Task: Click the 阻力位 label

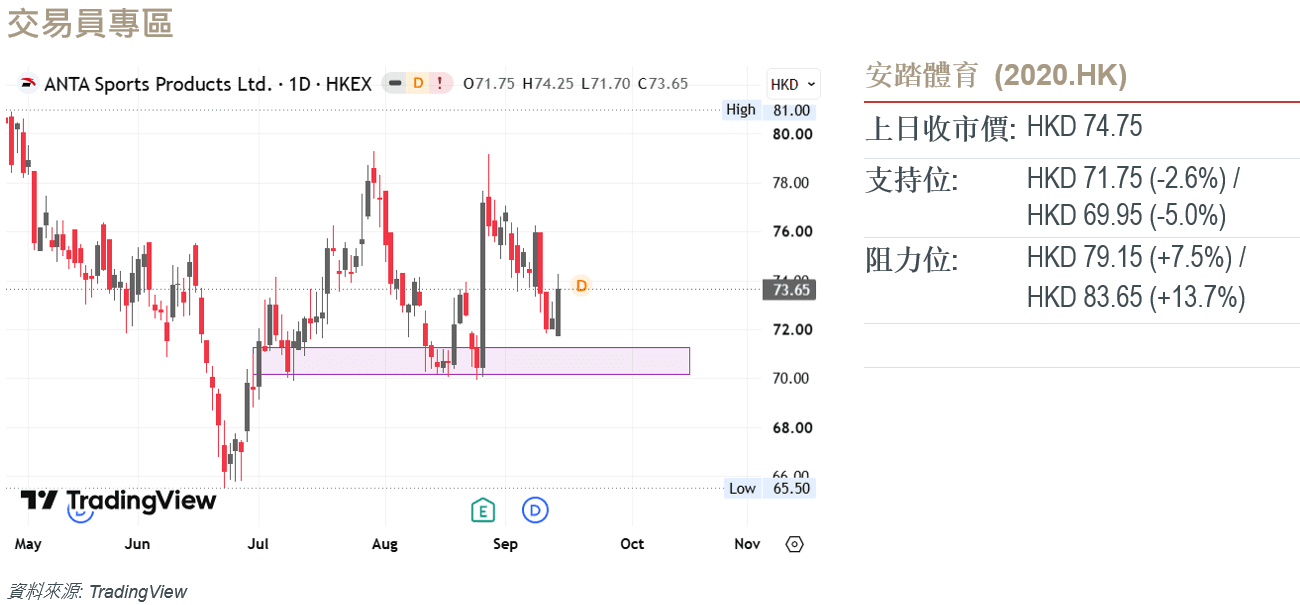Action: (x=911, y=260)
